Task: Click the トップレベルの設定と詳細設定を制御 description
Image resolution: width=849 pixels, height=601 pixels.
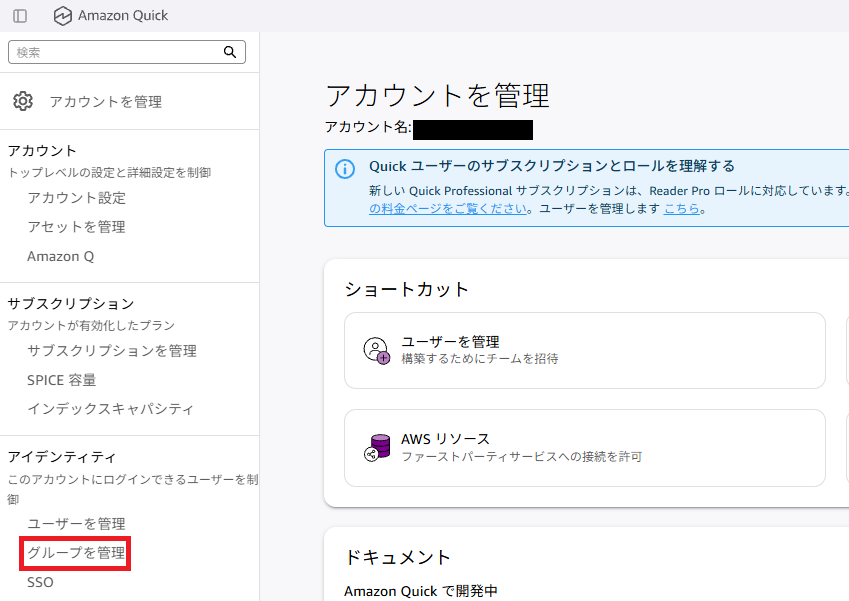Action: click(x=109, y=173)
